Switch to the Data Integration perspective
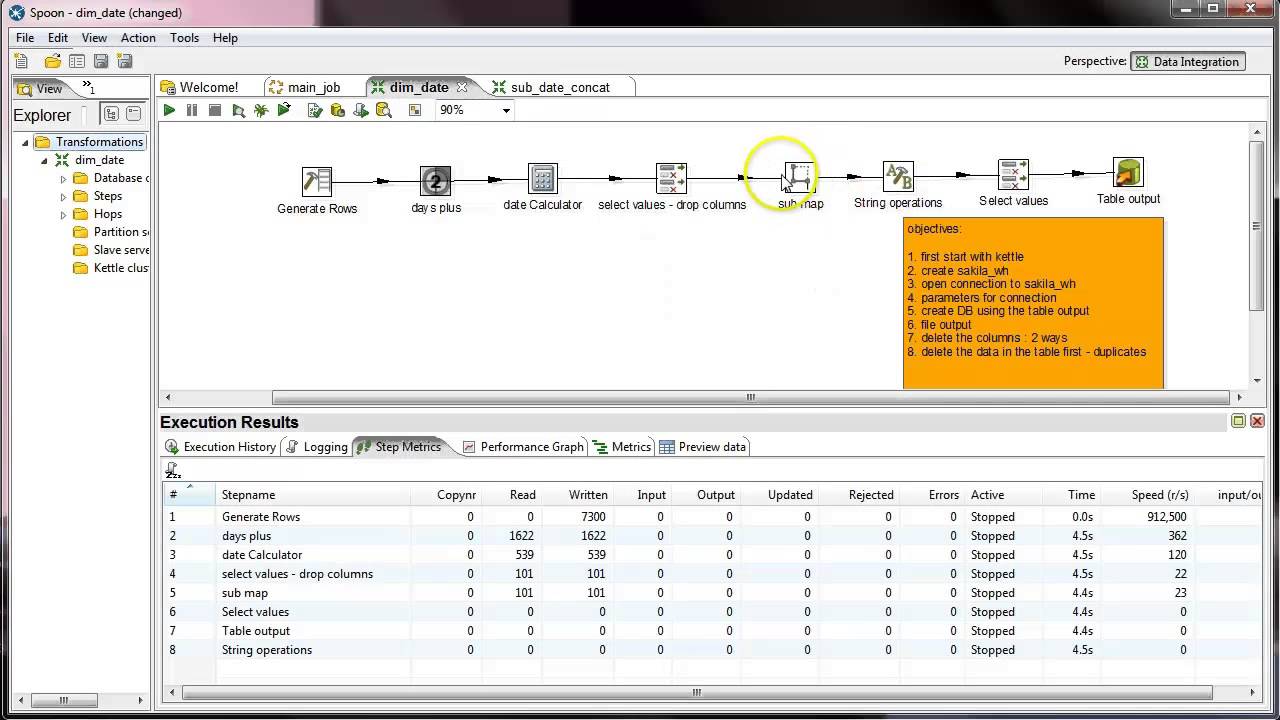 click(x=1188, y=61)
